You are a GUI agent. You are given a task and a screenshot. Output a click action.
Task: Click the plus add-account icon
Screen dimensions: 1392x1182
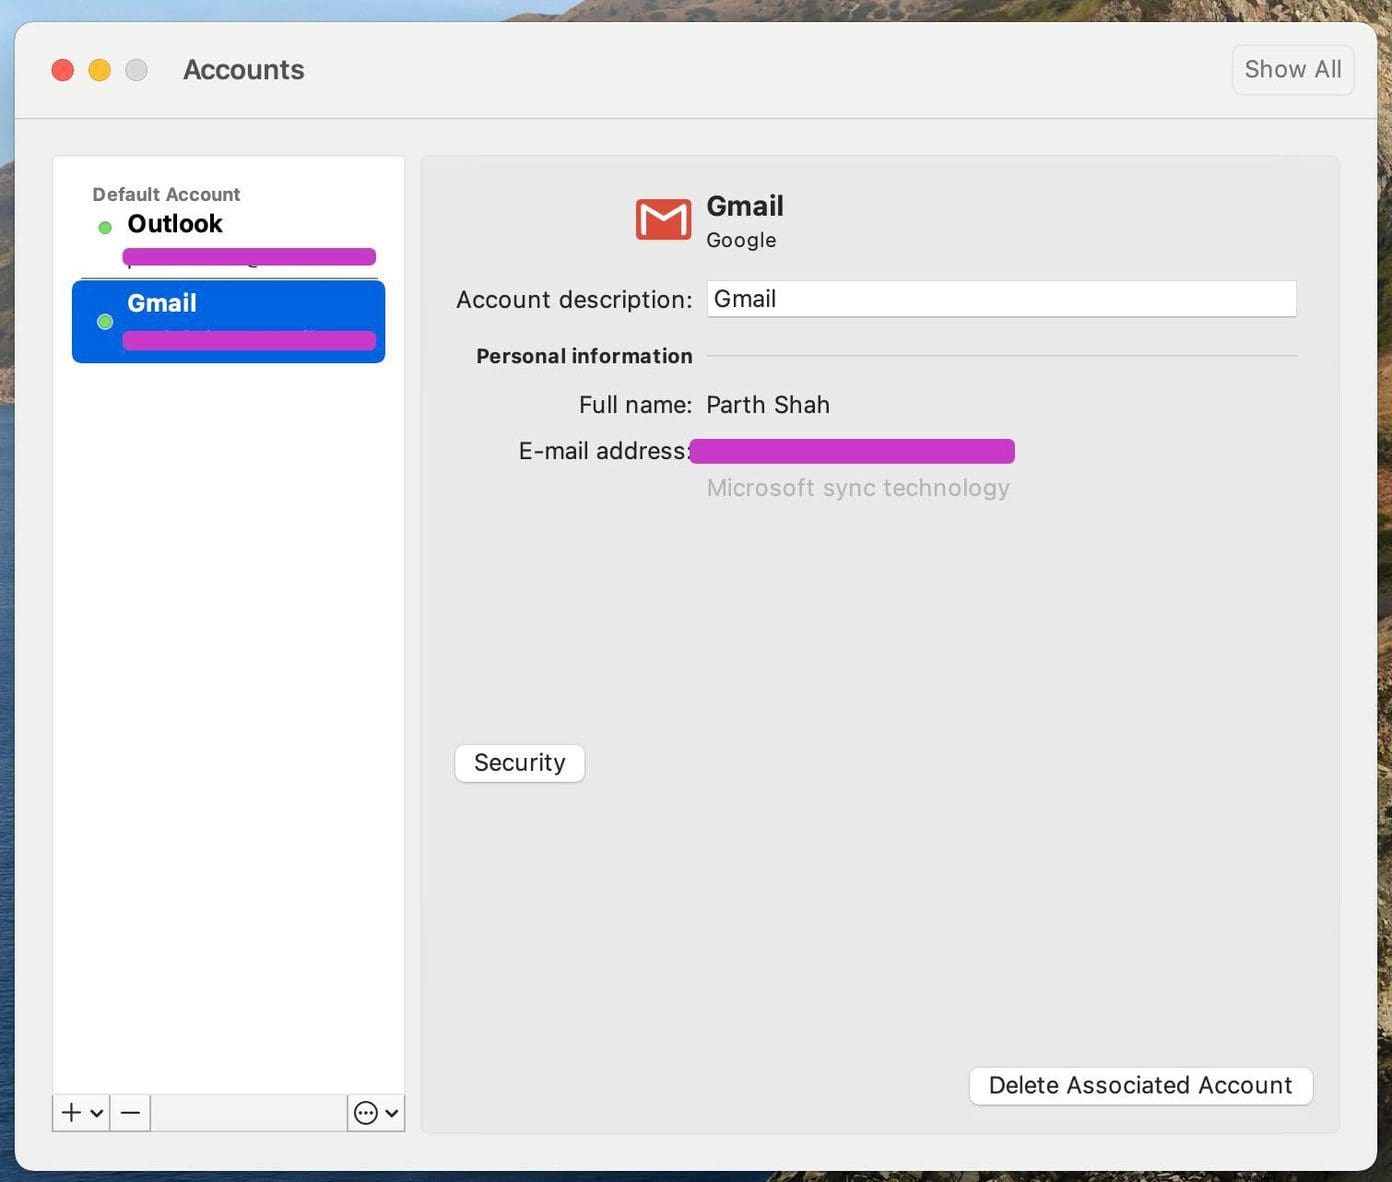click(71, 1113)
